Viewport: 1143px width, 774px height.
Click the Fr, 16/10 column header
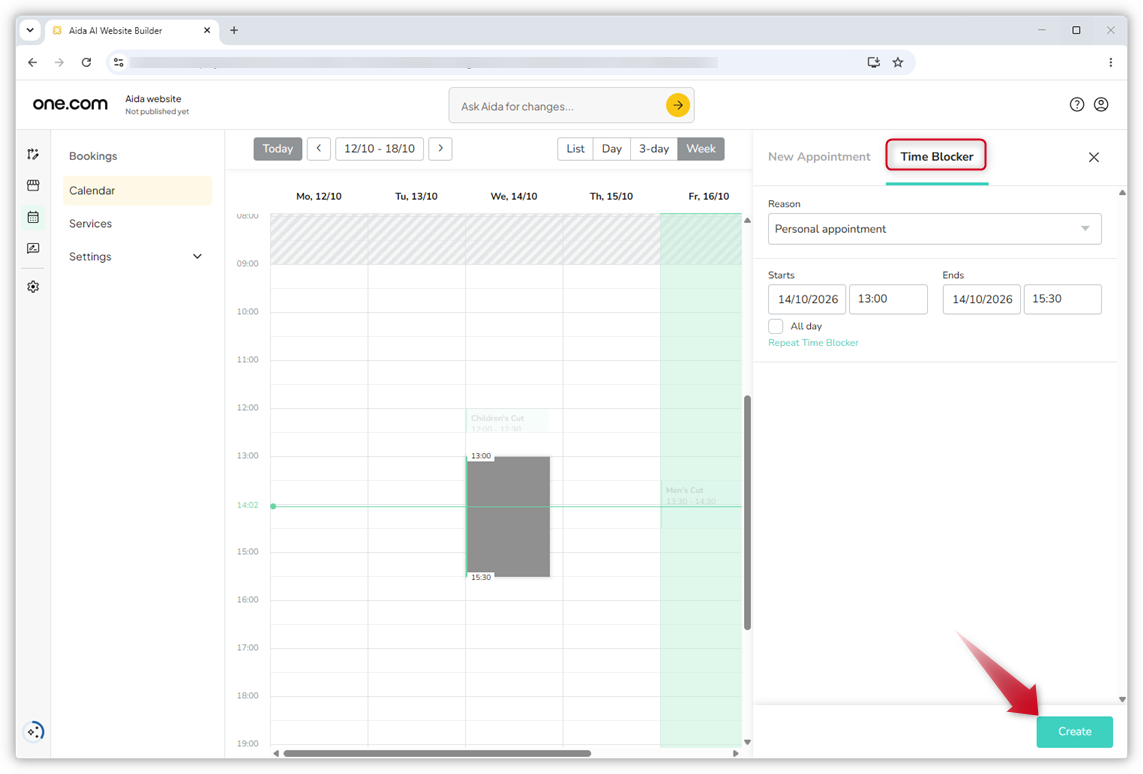click(x=709, y=196)
